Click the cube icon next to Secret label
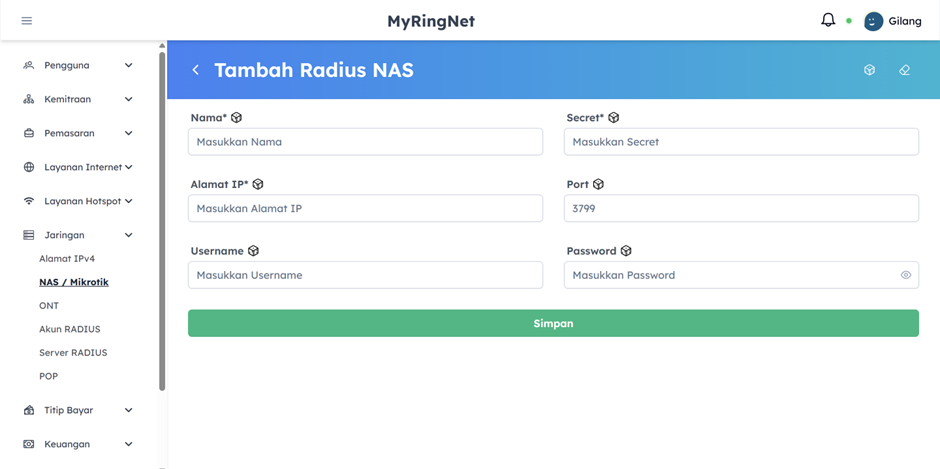This screenshot has height=469, width=940. (614, 118)
